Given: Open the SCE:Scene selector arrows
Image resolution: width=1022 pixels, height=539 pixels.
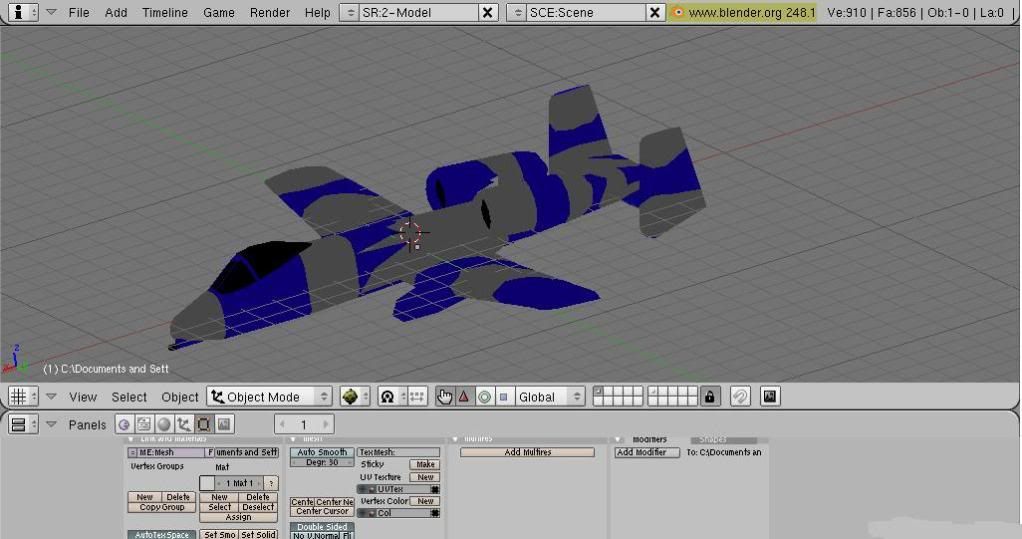Looking at the screenshot, I should 517,12.
